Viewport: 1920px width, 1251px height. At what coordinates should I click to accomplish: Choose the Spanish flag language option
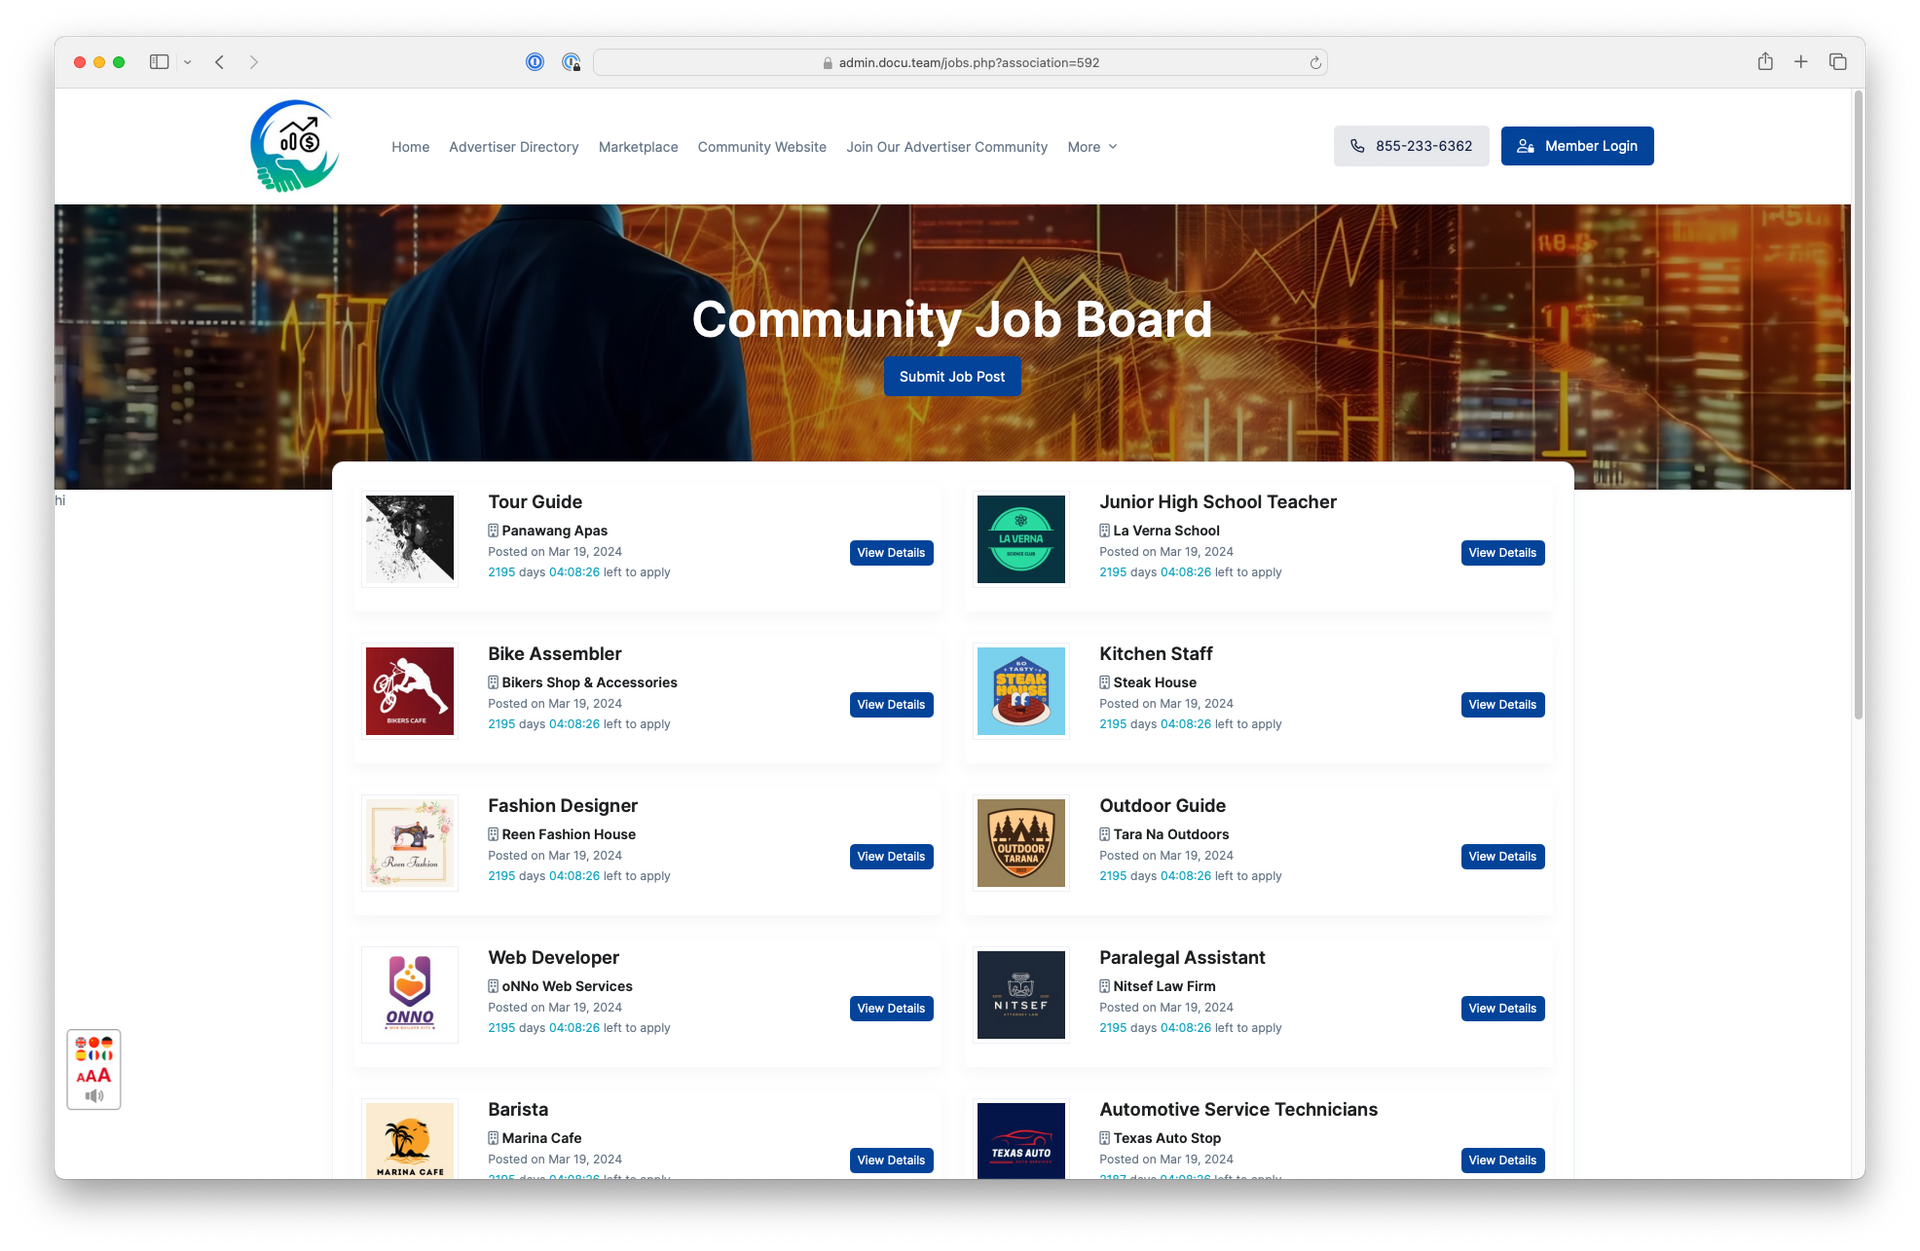click(x=81, y=1055)
